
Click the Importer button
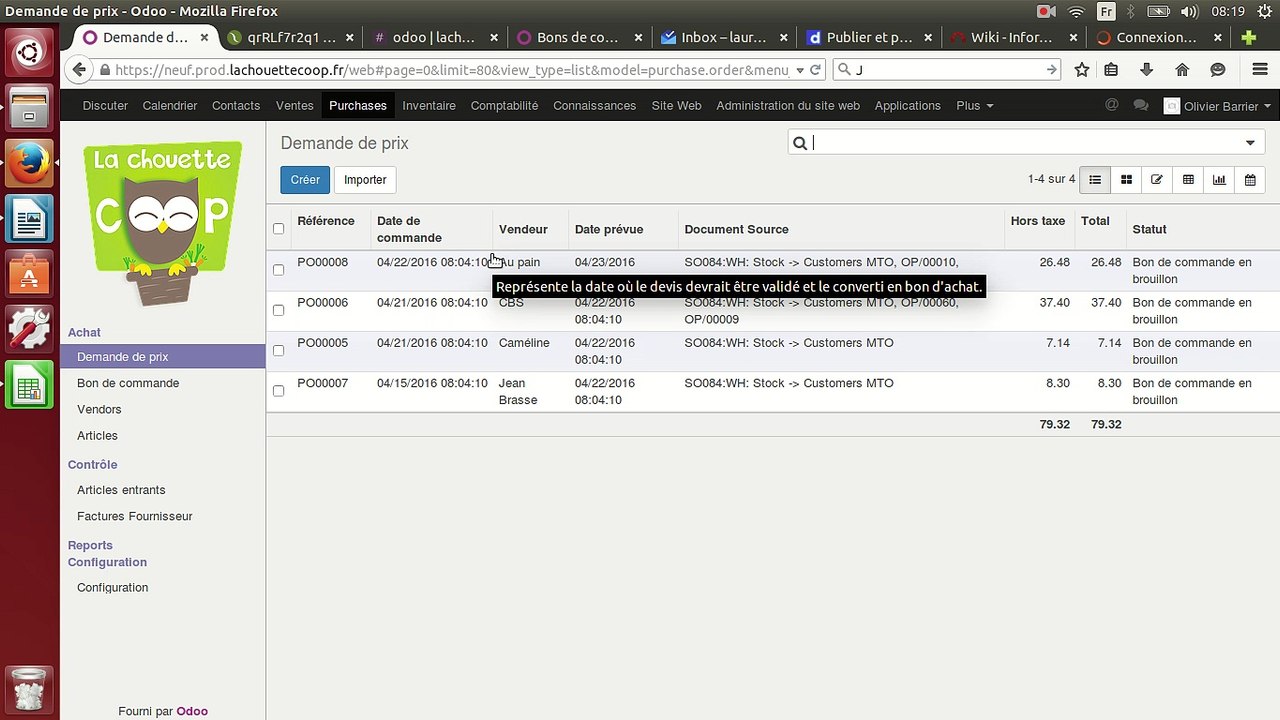[365, 180]
